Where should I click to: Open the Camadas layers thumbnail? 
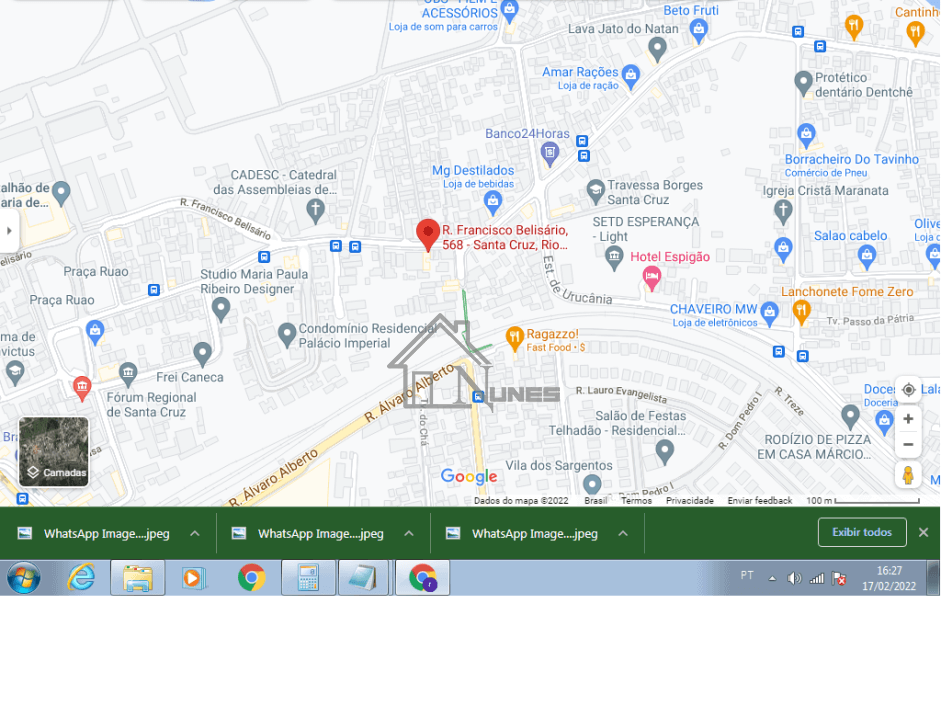pos(54,451)
